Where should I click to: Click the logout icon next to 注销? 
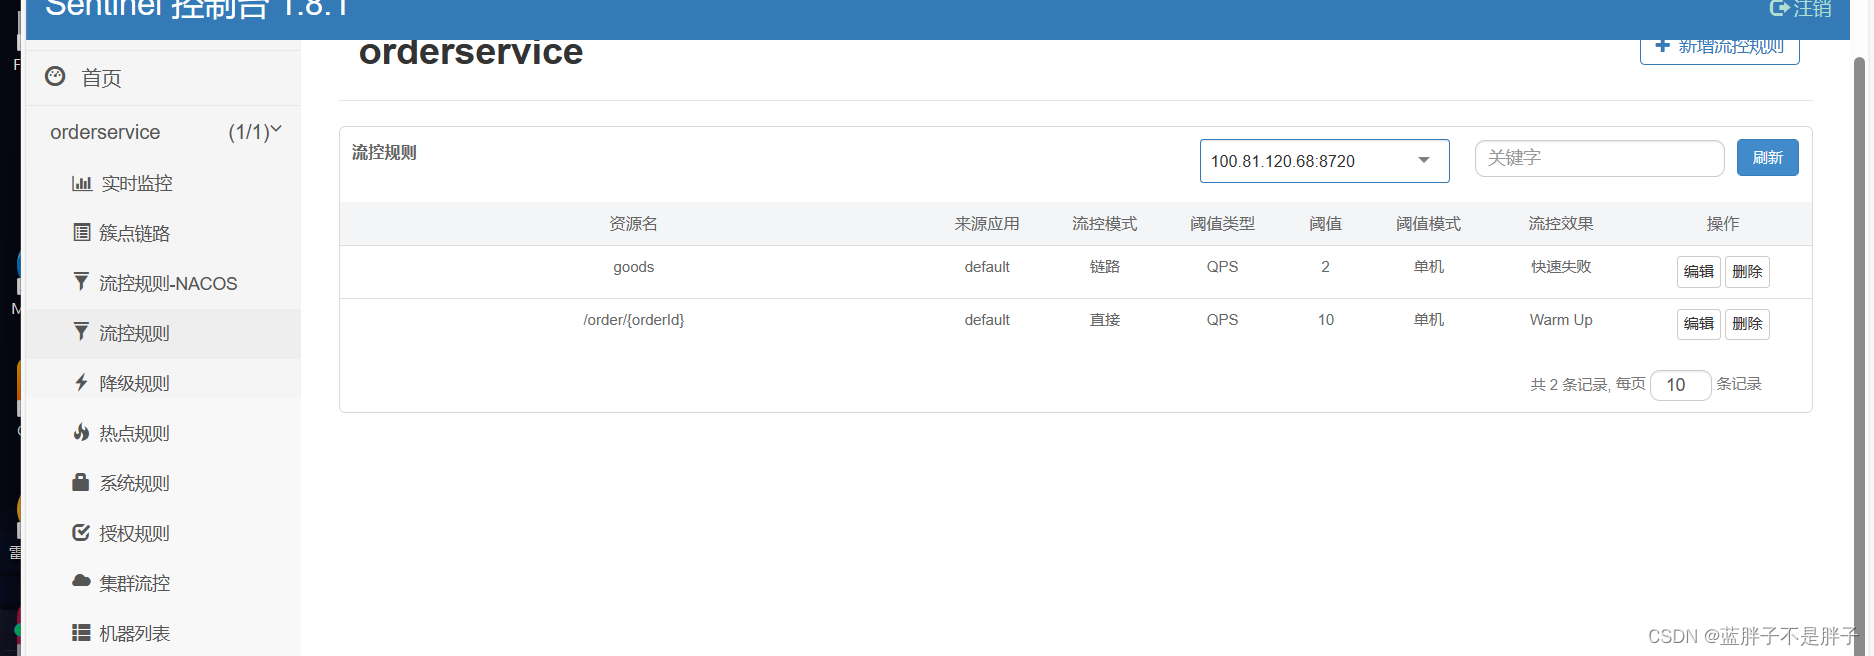pos(1779,8)
